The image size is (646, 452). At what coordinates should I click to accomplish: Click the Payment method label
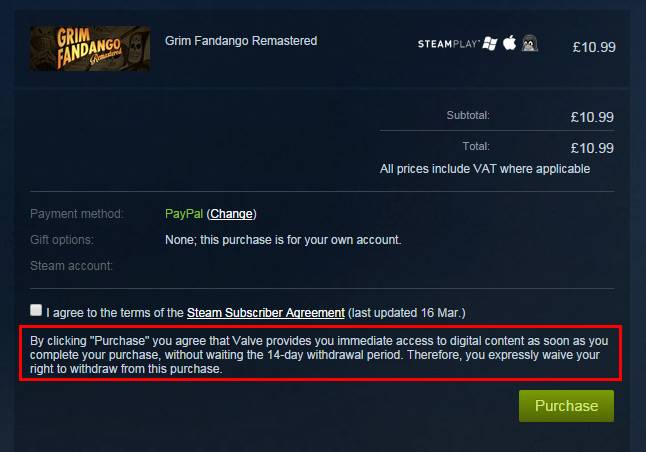pyautogui.click(x=77, y=214)
